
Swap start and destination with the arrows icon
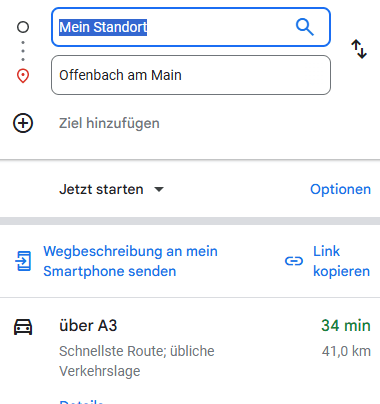point(359,49)
